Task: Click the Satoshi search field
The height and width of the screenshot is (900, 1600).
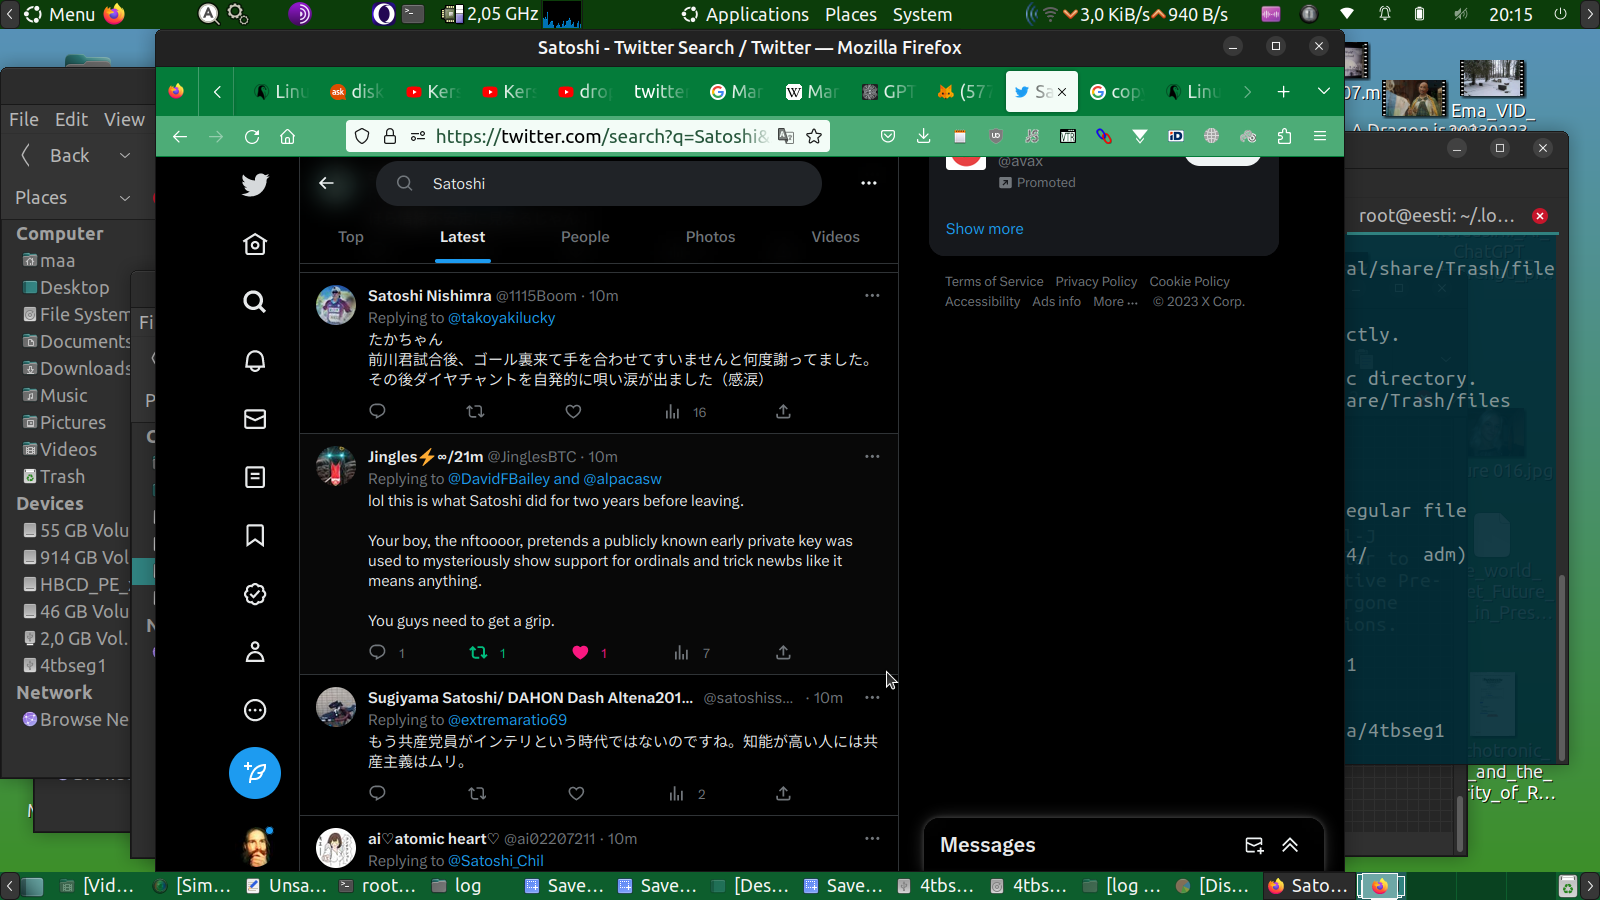Action: [599, 183]
